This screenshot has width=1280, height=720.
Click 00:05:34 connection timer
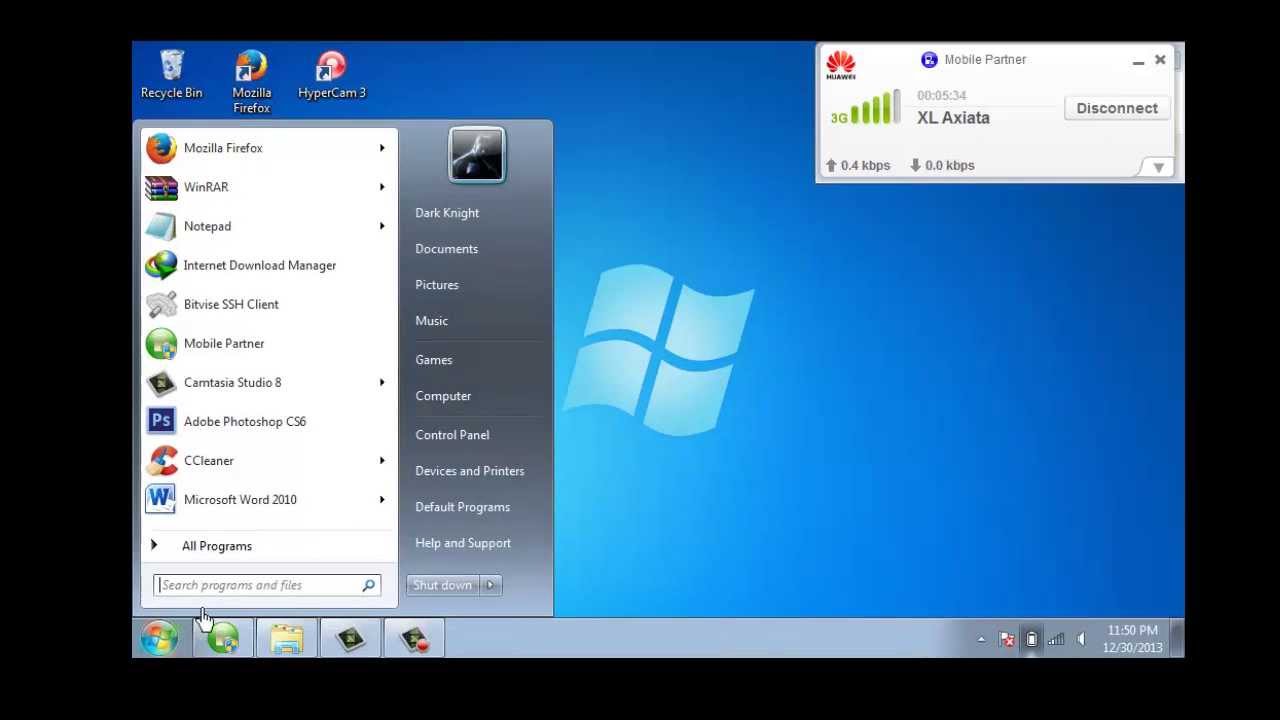pos(941,96)
